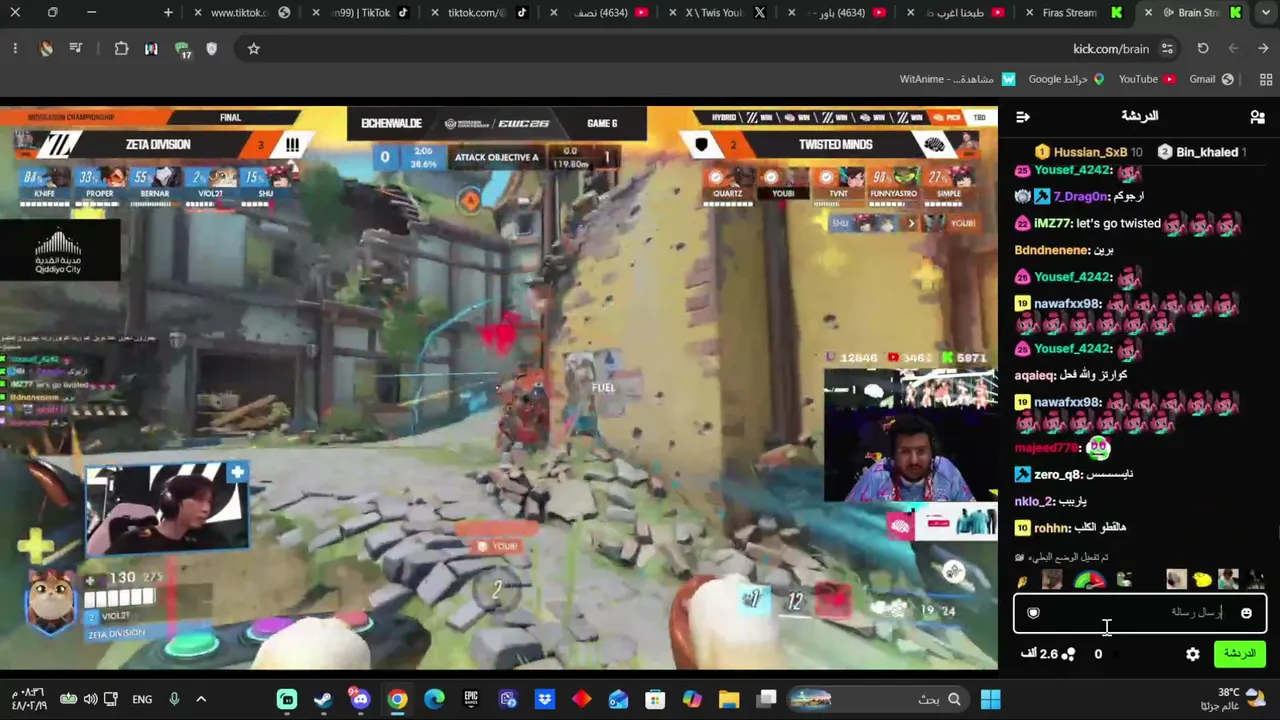Click the green الدردشة send button
1280x720 pixels.
[1240, 654]
